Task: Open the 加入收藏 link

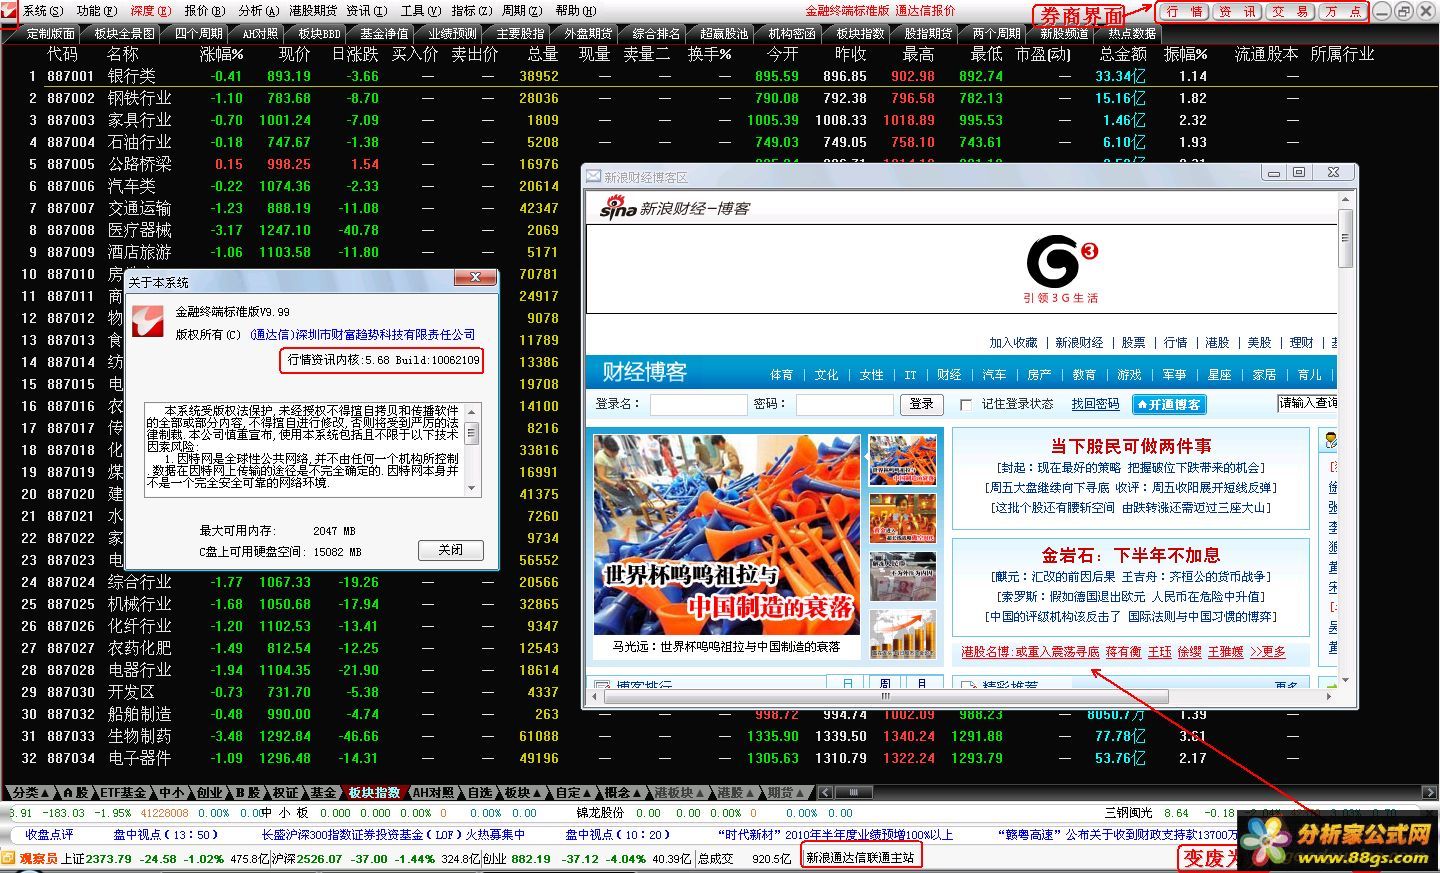Action: coord(1014,342)
